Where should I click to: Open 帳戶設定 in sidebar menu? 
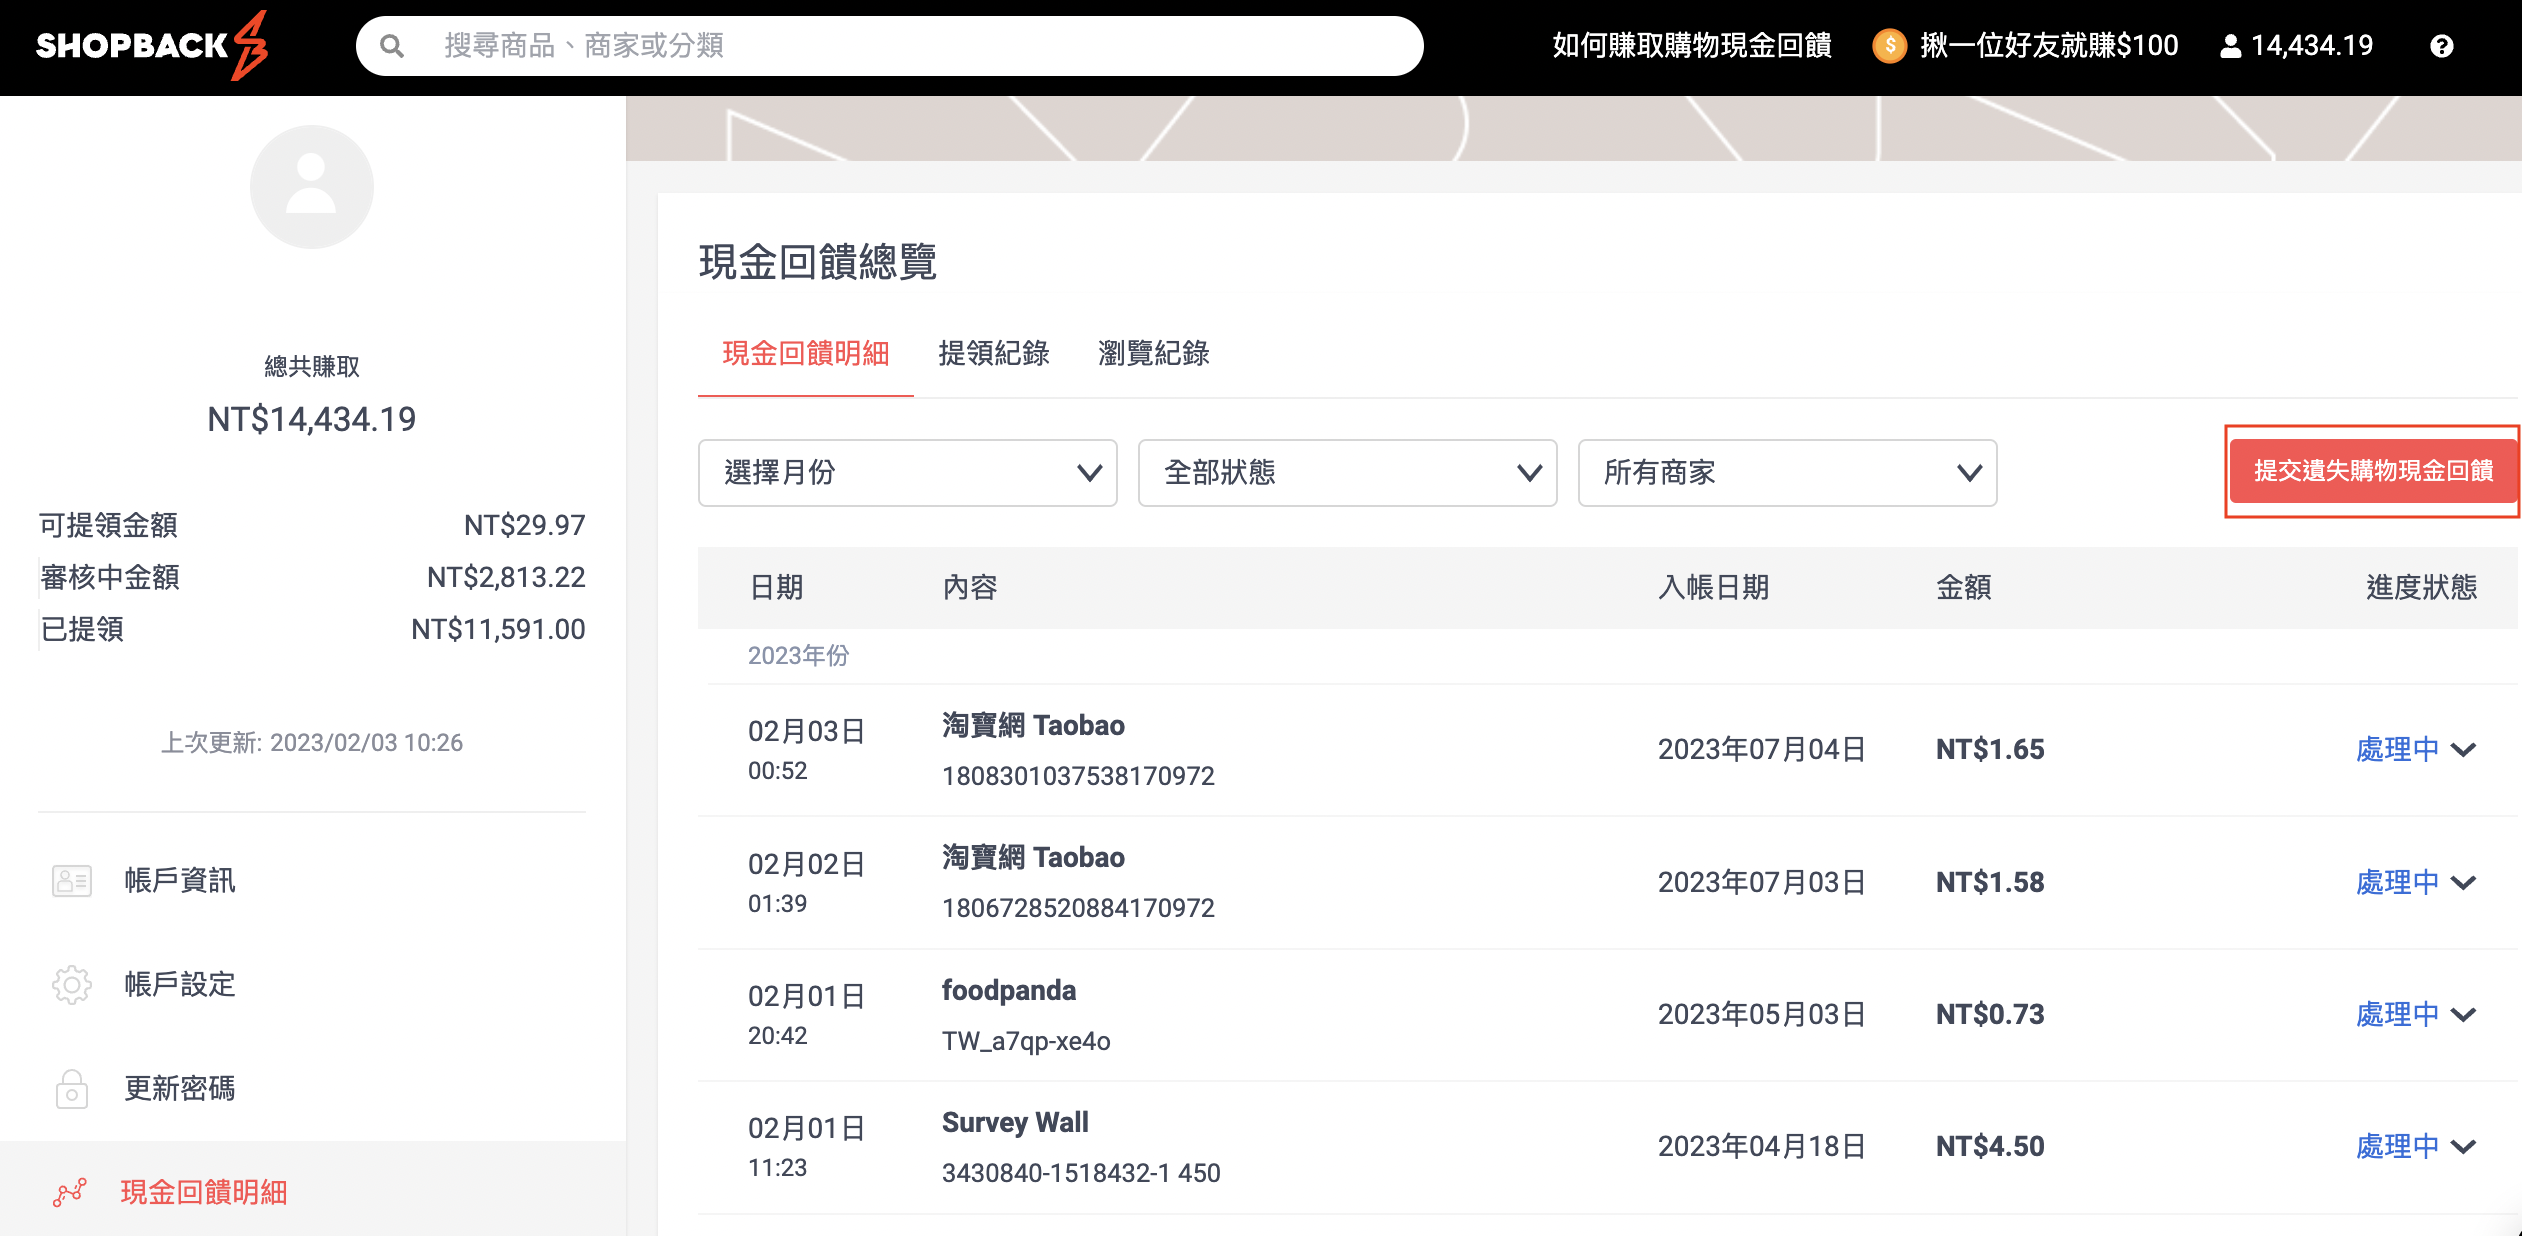180,985
